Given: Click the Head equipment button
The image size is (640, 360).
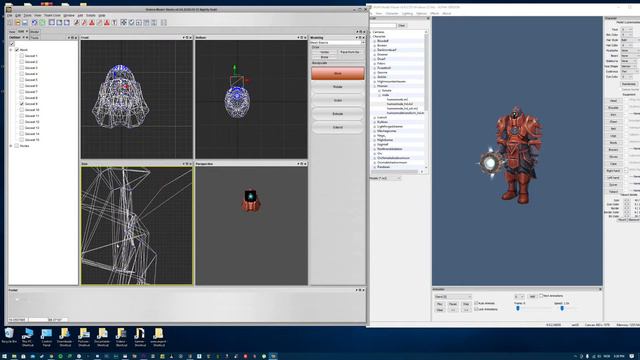Looking at the screenshot, I should click(613, 100).
